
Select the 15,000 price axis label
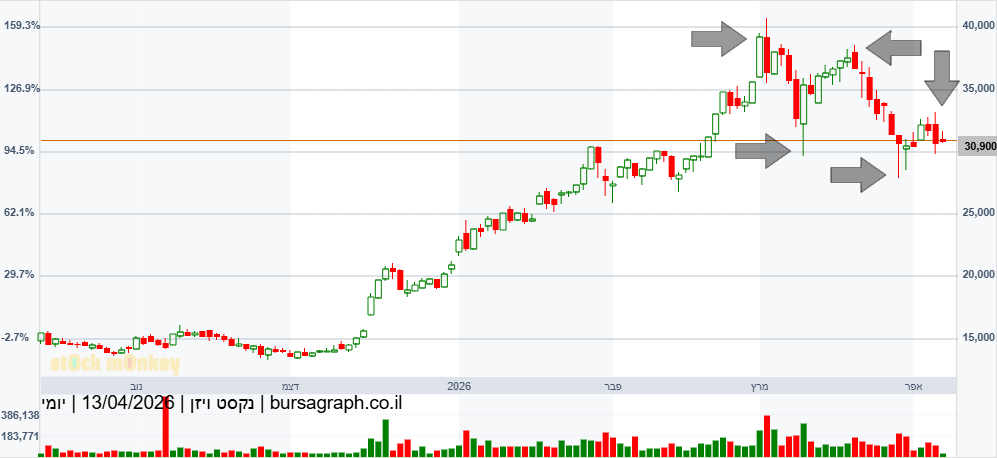979,337
